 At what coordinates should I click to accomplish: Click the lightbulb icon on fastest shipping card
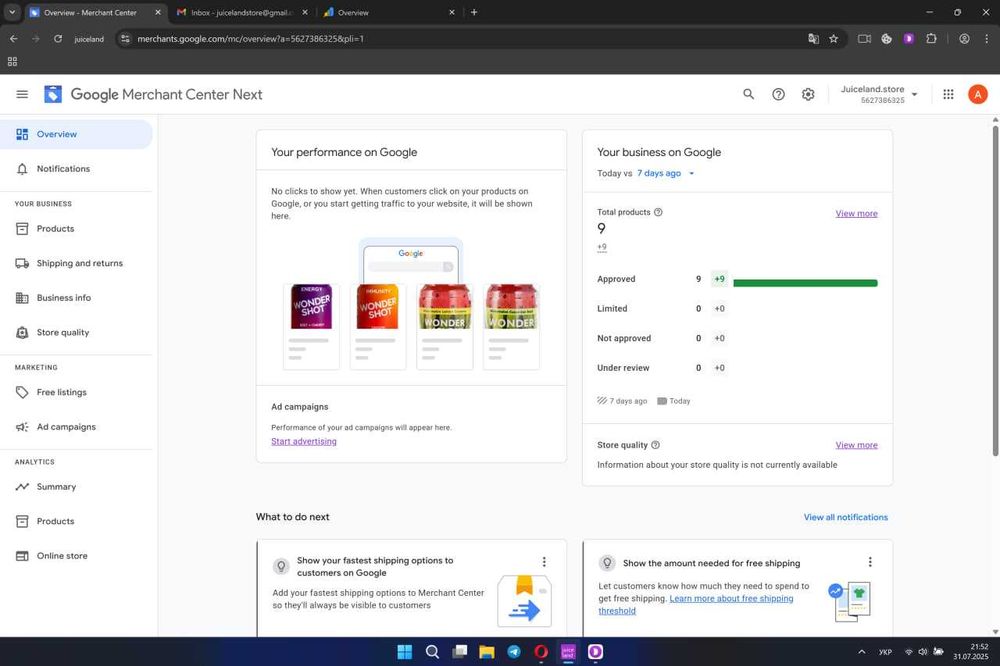pyautogui.click(x=281, y=566)
